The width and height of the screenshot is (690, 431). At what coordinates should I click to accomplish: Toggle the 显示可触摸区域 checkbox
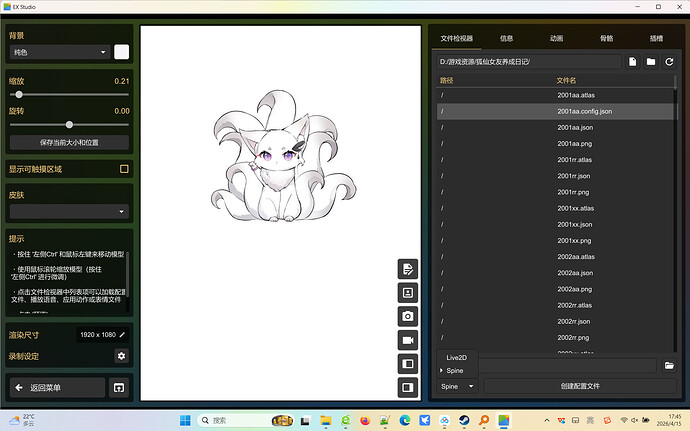pos(124,169)
